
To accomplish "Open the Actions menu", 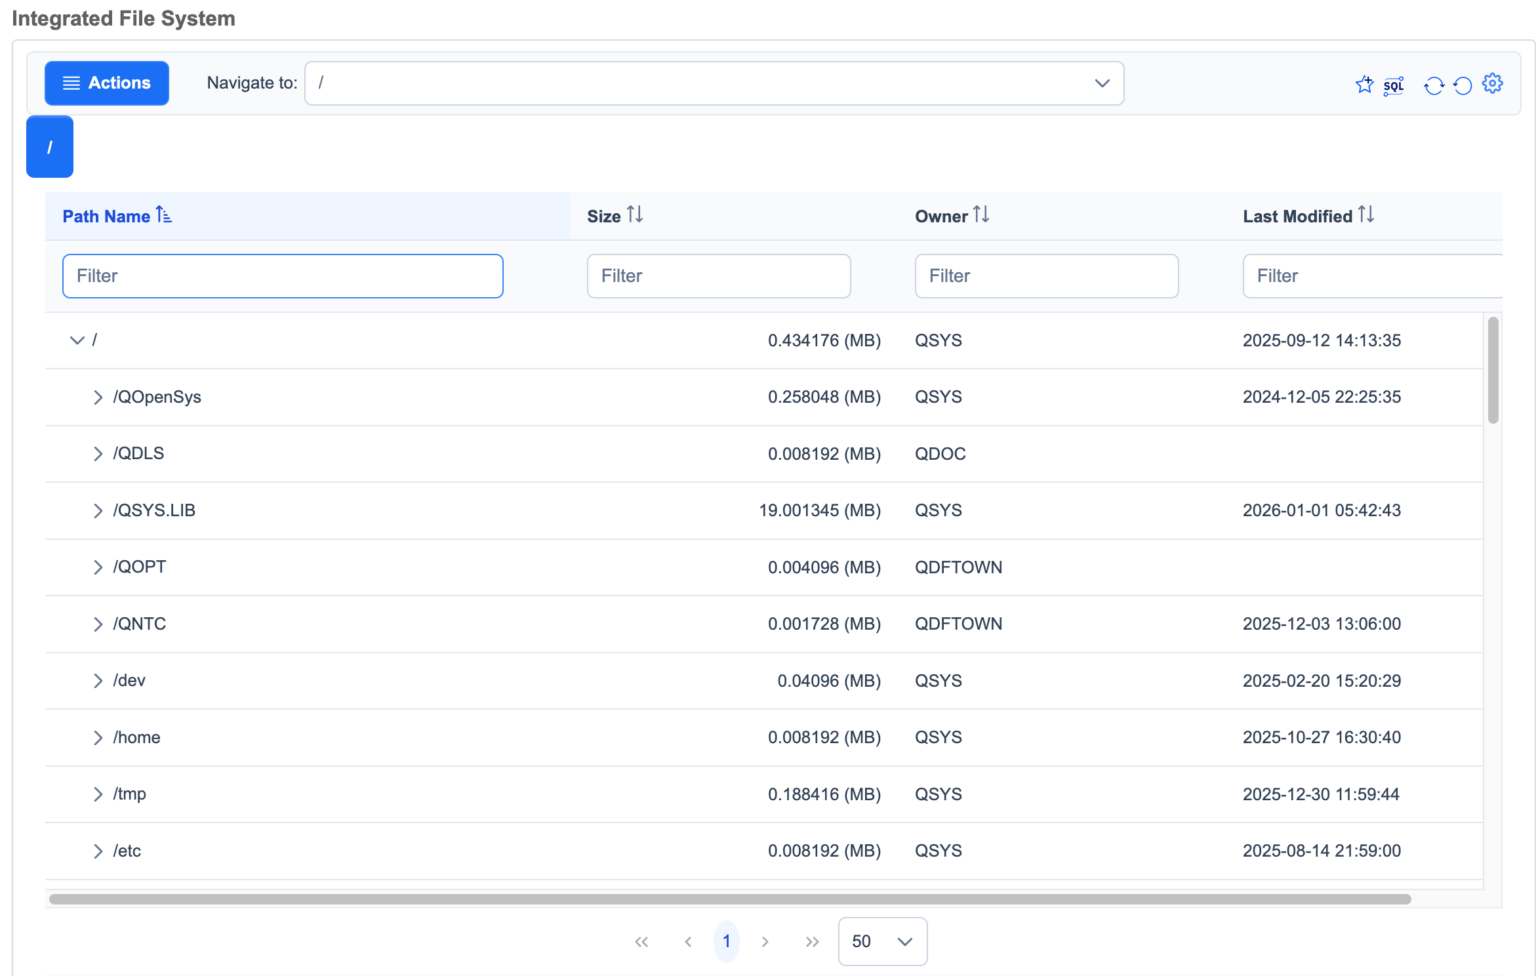I will tap(107, 83).
